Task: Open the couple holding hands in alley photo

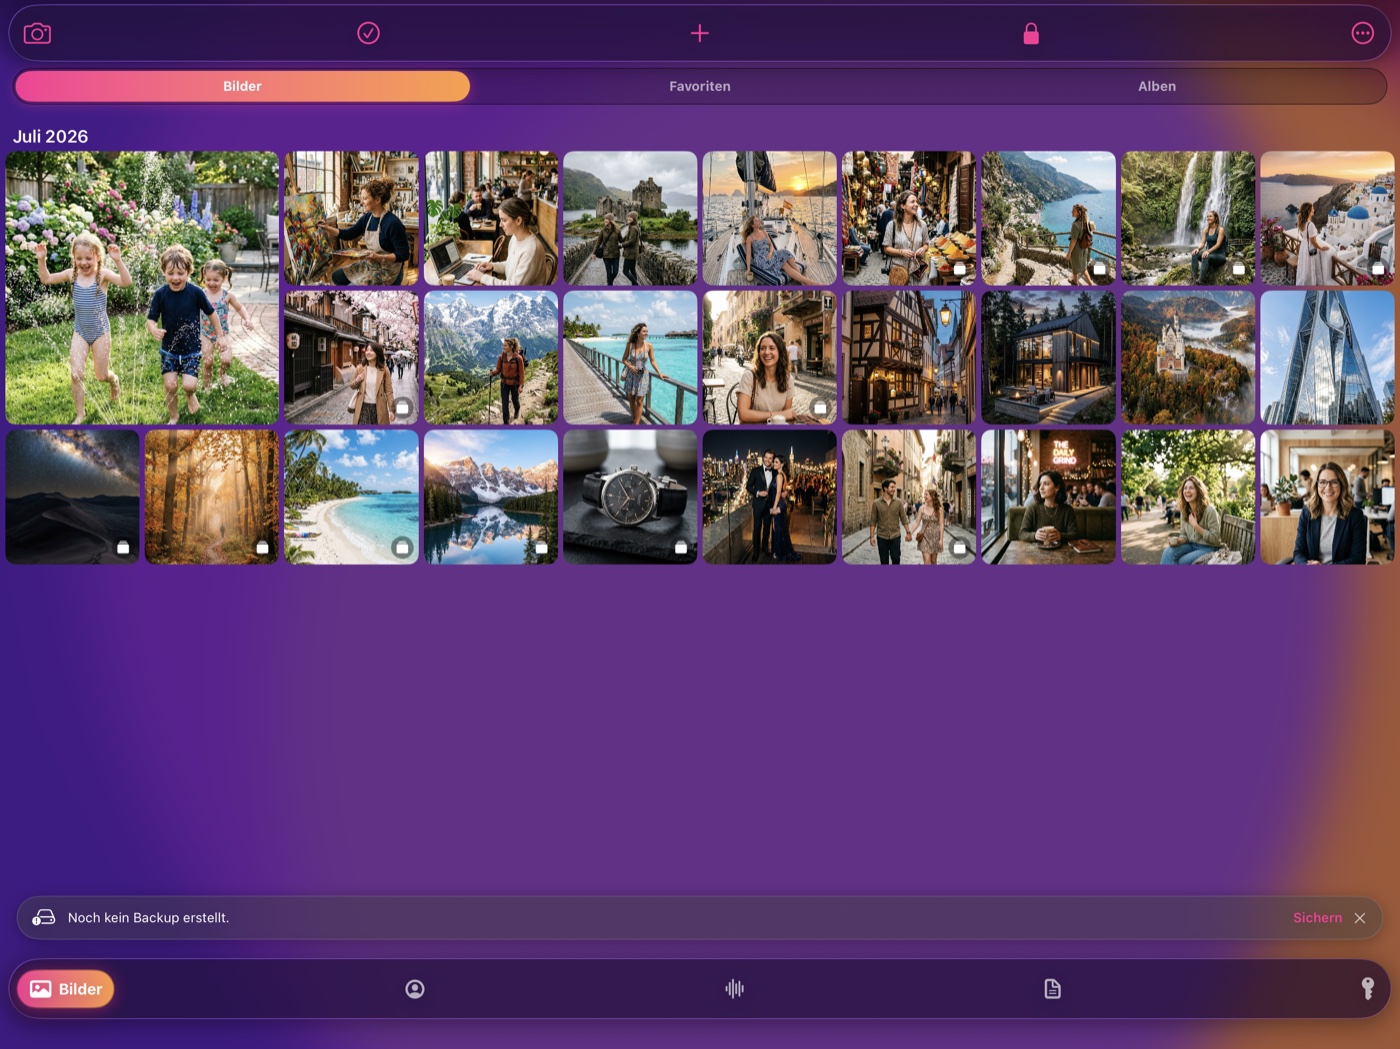Action: pyautogui.click(x=909, y=497)
